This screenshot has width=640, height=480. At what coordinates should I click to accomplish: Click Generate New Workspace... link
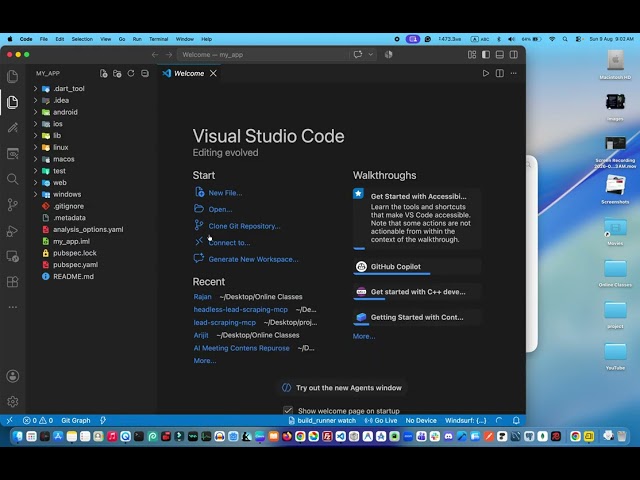click(x=253, y=259)
